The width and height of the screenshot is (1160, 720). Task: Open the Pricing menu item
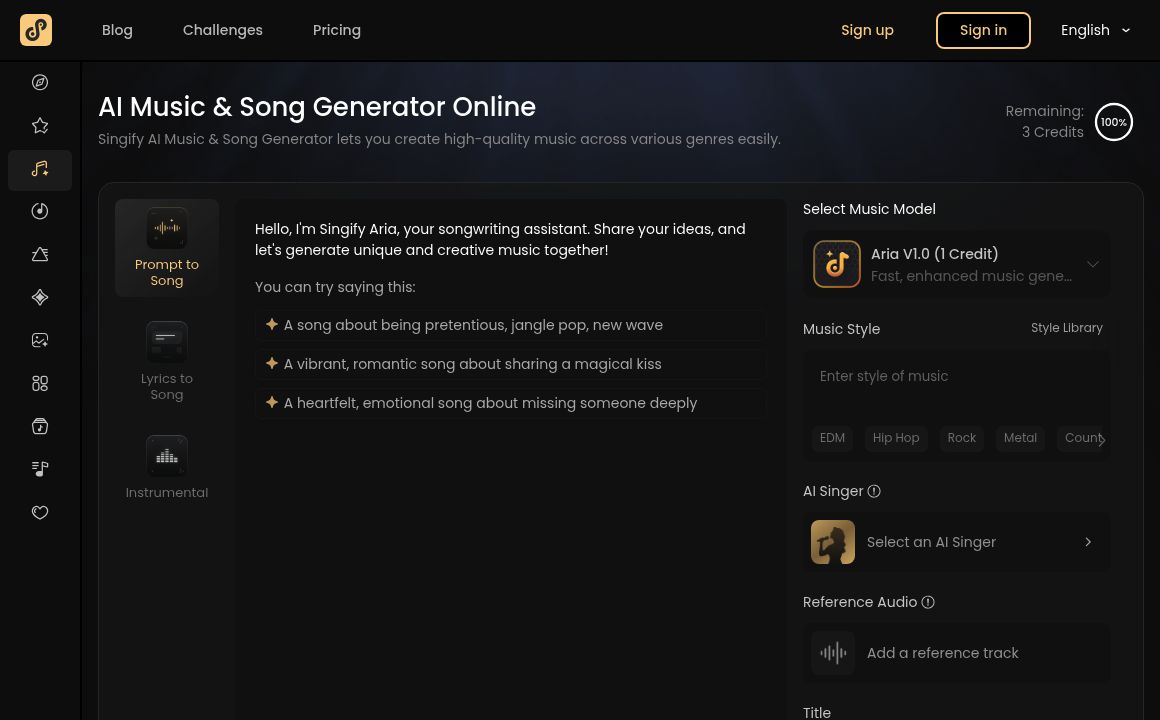coord(337,30)
